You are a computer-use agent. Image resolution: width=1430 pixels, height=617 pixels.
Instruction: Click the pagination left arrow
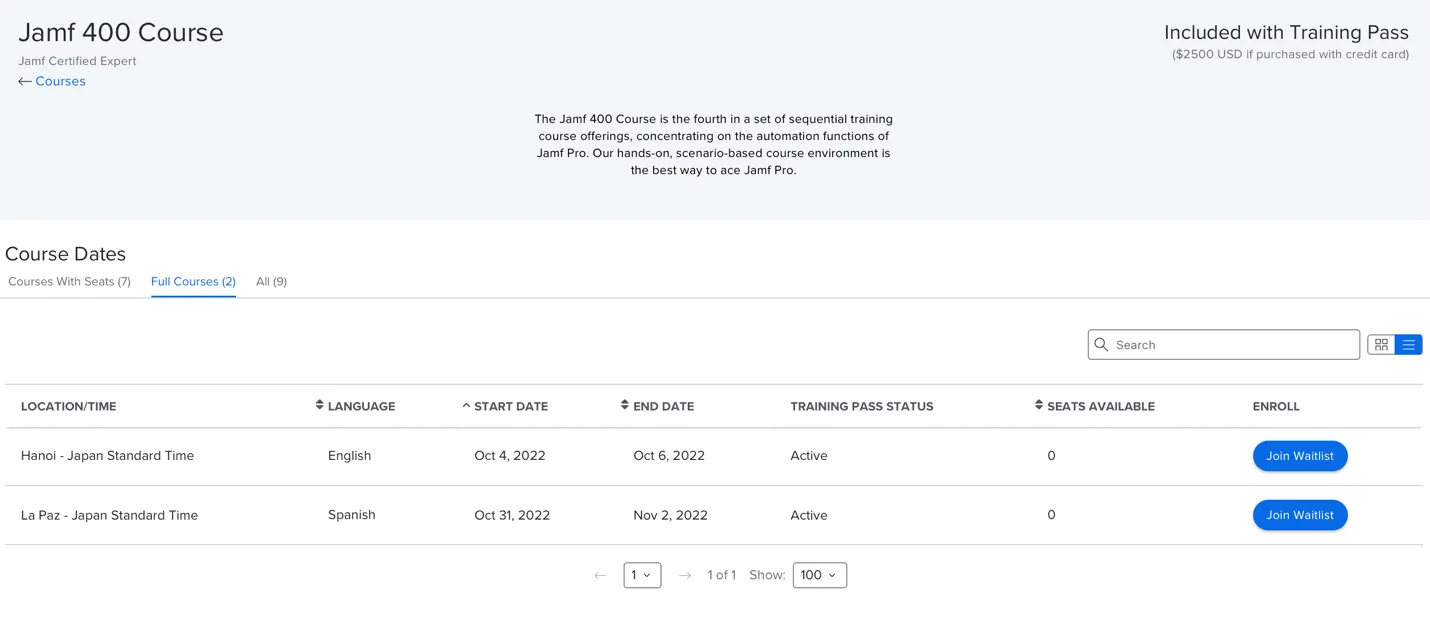point(599,575)
